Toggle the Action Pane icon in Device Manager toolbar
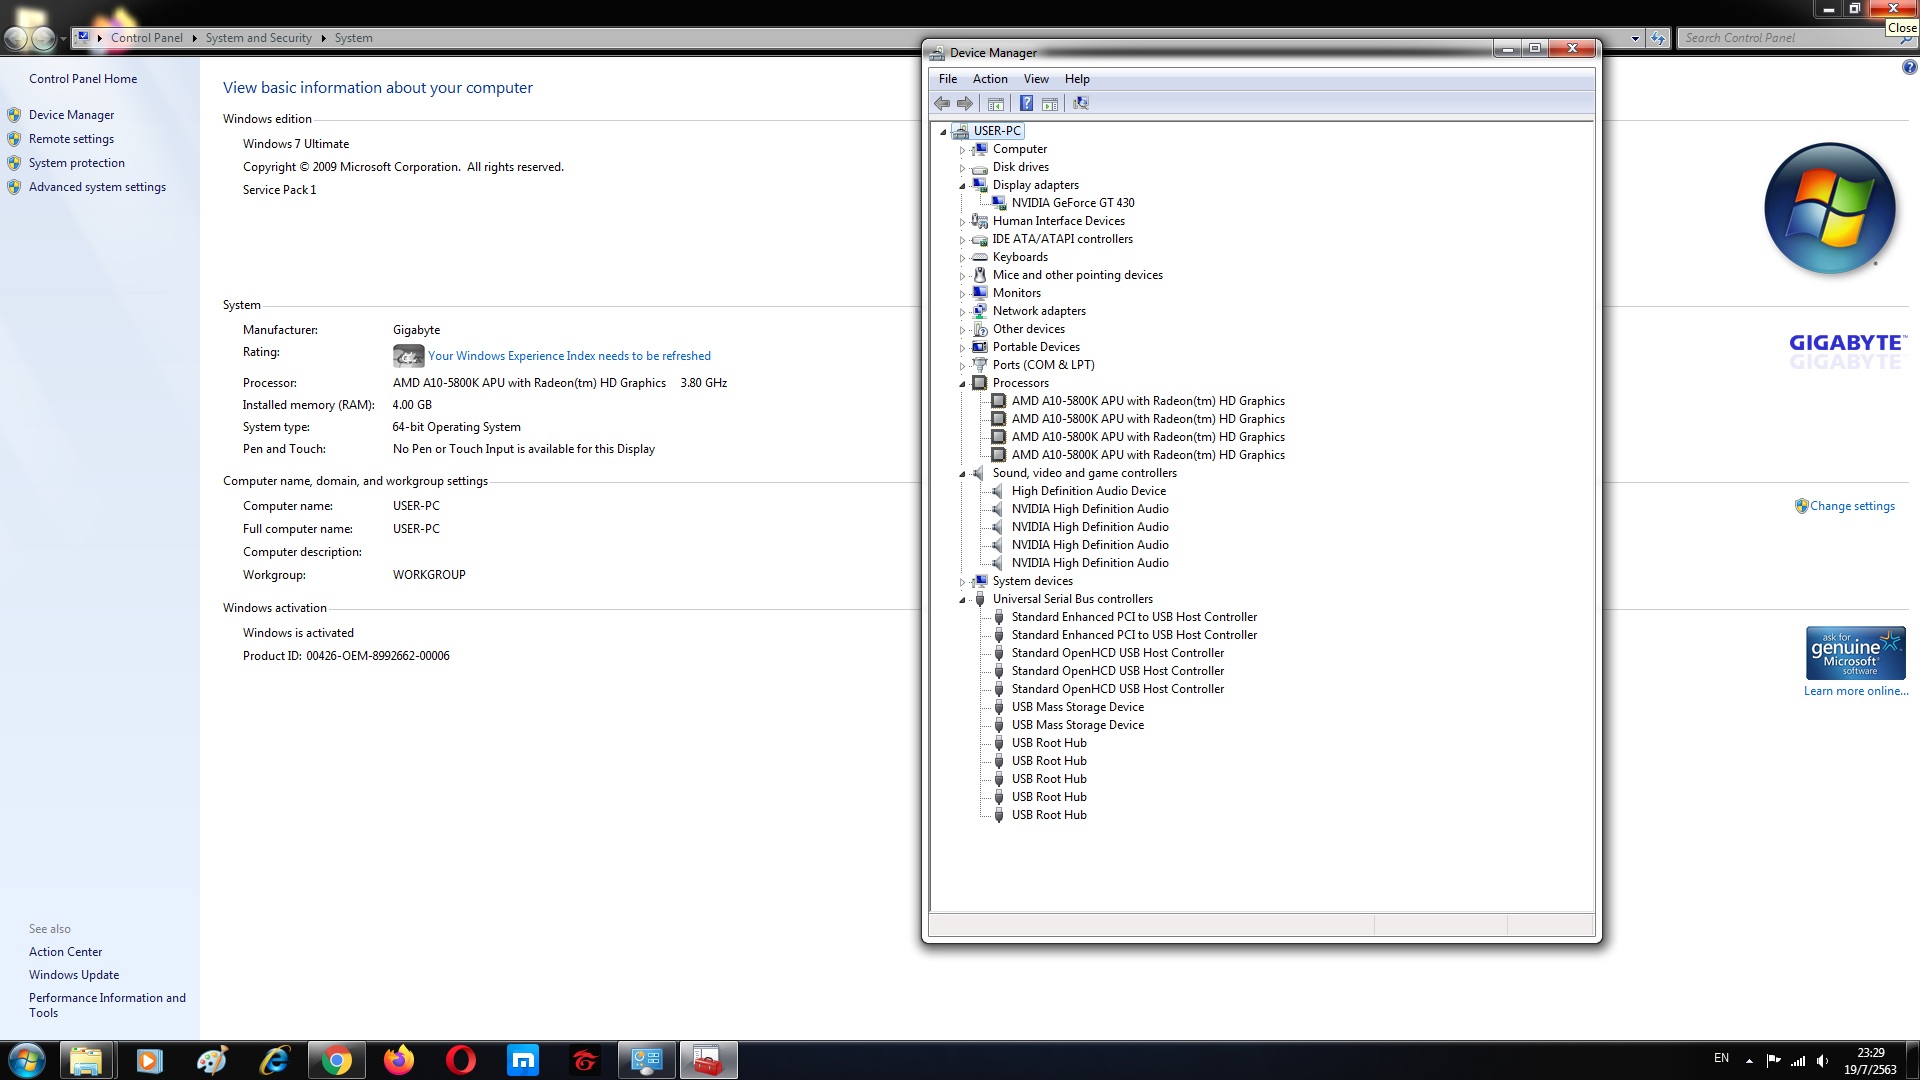Image resolution: width=1920 pixels, height=1080 pixels. [x=1050, y=103]
